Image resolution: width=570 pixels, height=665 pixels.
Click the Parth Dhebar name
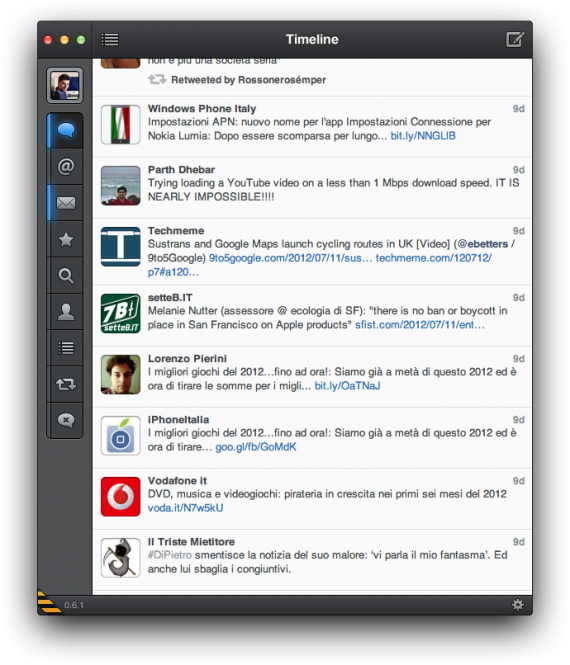(181, 170)
